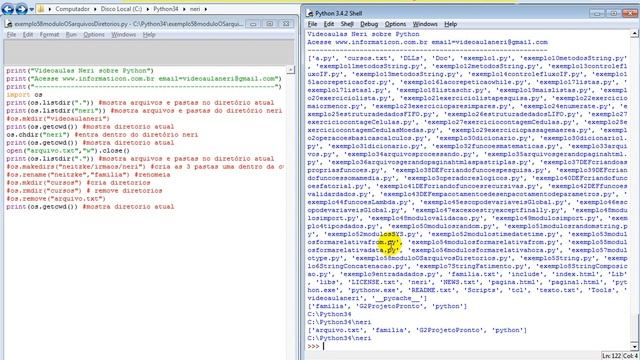Open Edit menu in the editor window

click(x=28, y=35)
